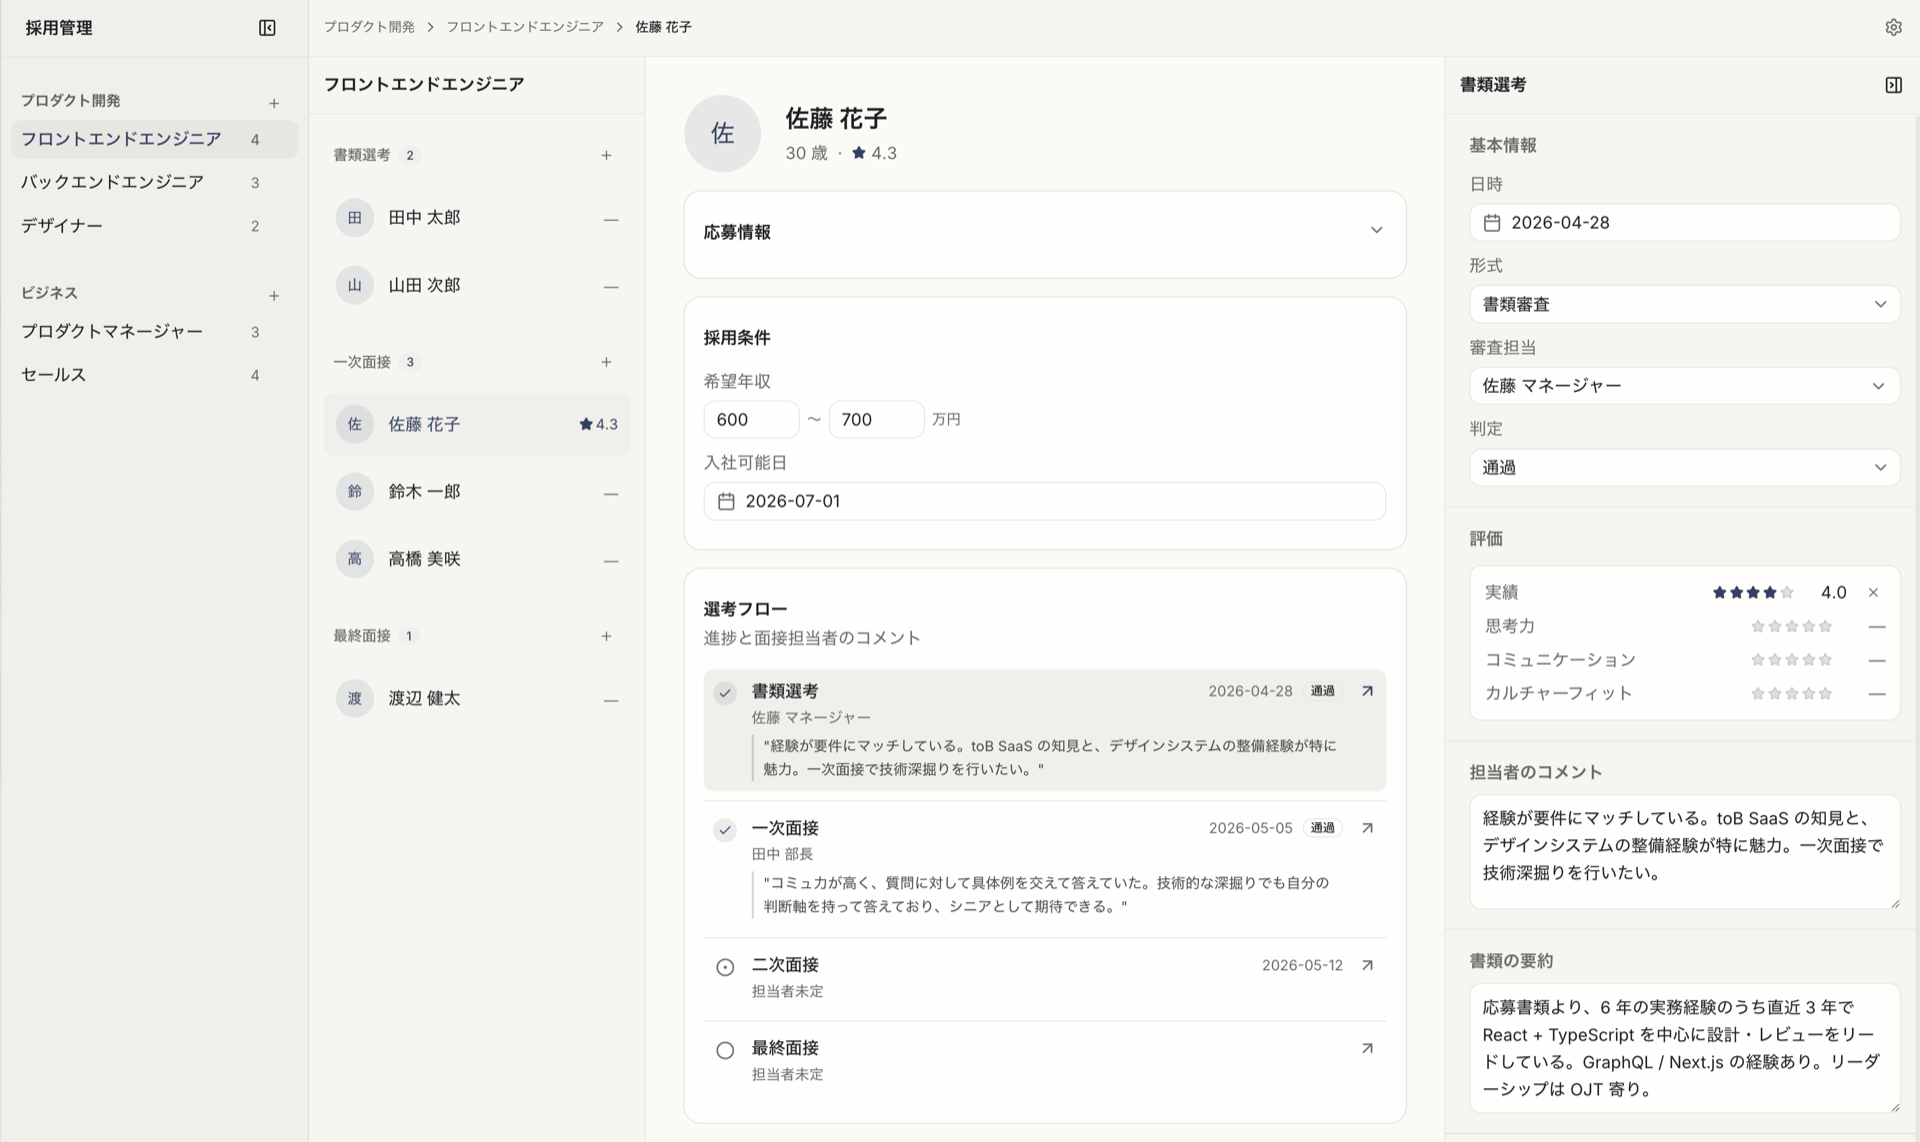This screenshot has height=1142, width=1920.
Task: Click 通過 badge on 書類選考 row
Action: point(1322,691)
